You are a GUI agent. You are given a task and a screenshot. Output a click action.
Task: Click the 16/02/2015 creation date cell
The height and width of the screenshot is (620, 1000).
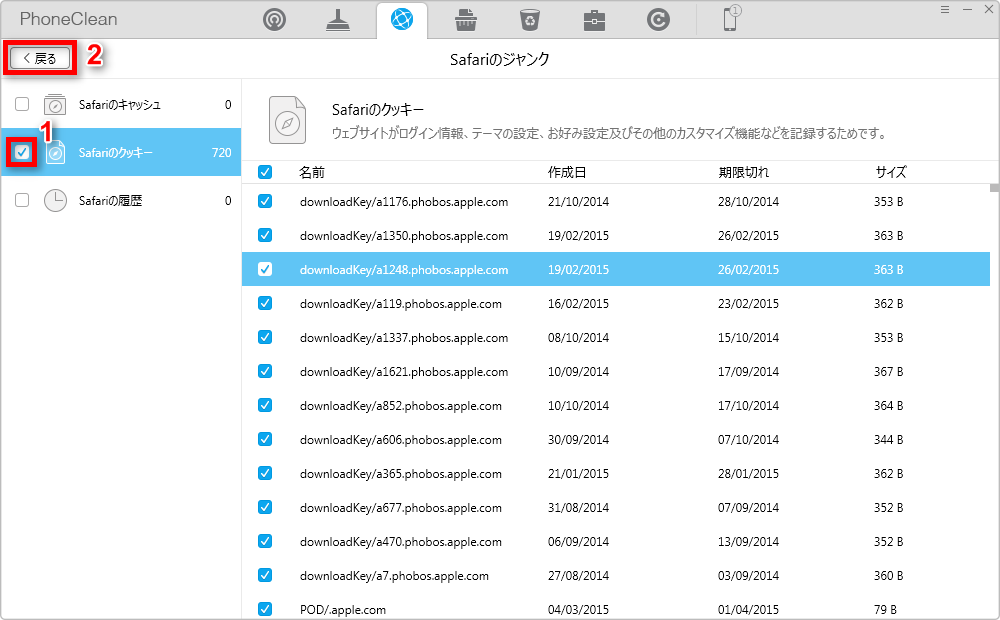578,304
